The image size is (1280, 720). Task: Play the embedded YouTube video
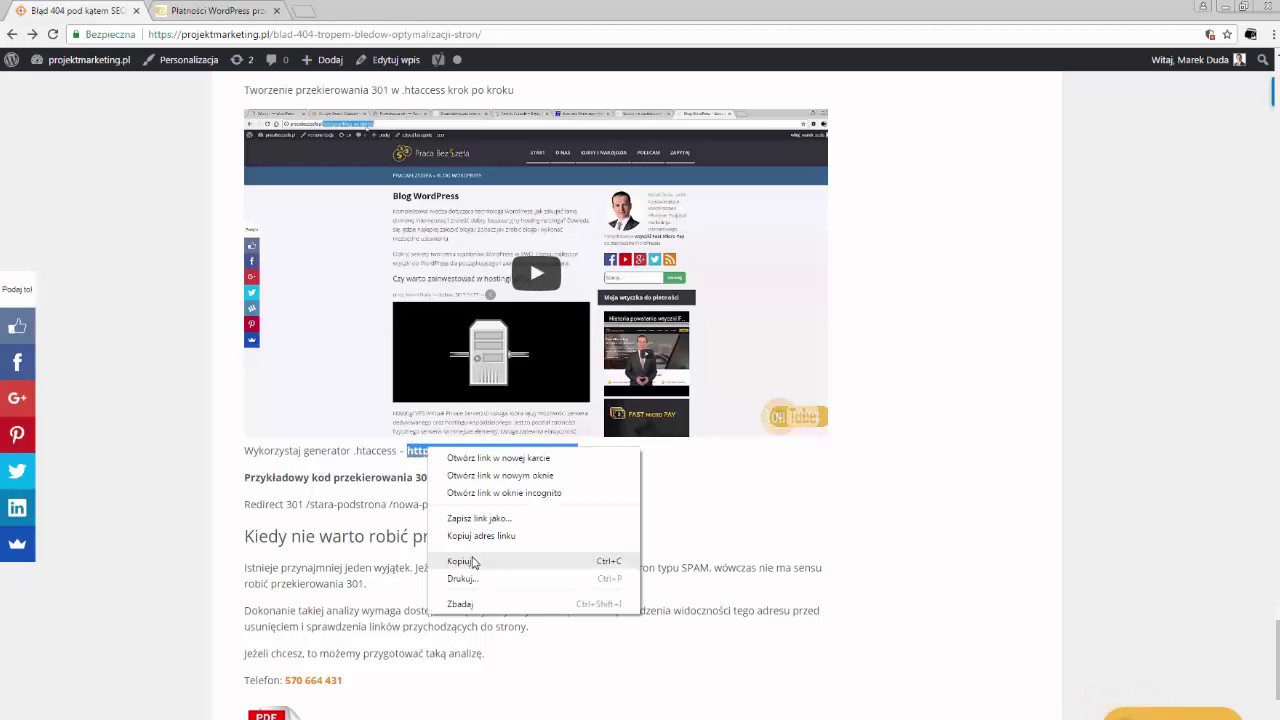(x=536, y=273)
